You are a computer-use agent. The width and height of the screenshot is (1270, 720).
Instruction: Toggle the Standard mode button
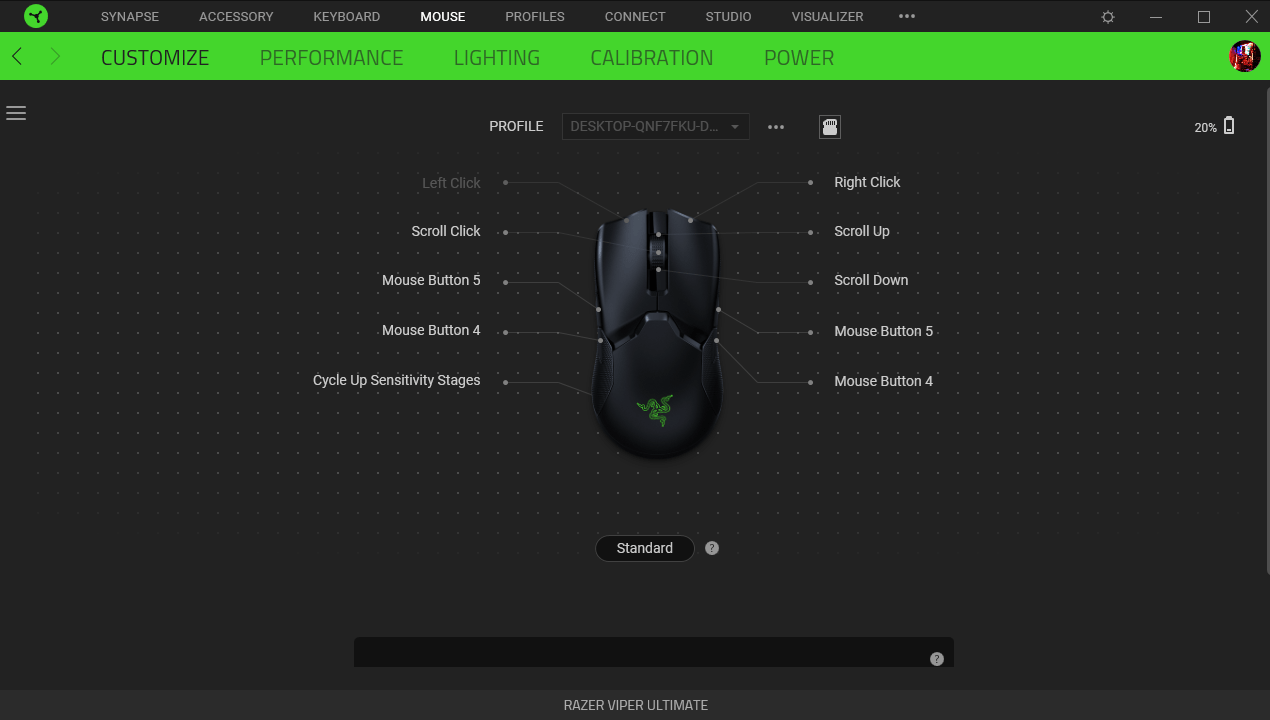pos(645,548)
